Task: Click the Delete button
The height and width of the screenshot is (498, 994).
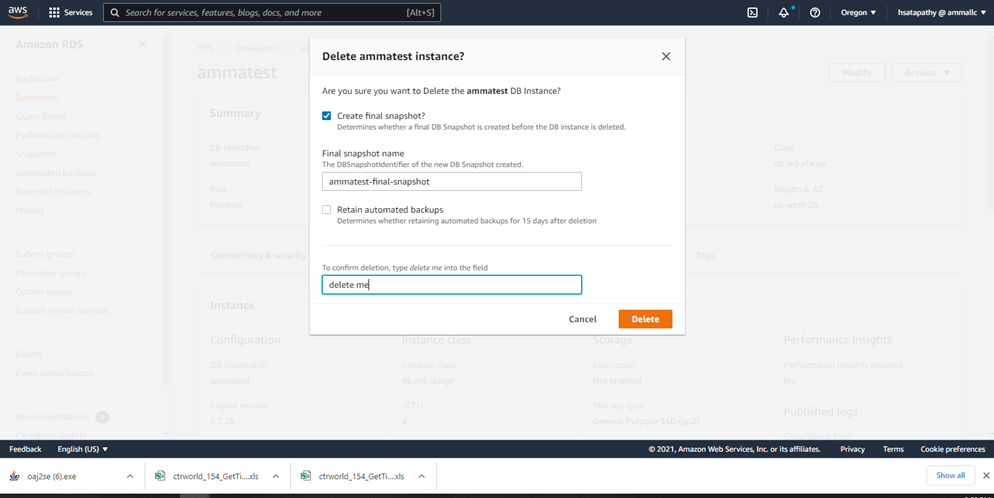Action: point(645,319)
